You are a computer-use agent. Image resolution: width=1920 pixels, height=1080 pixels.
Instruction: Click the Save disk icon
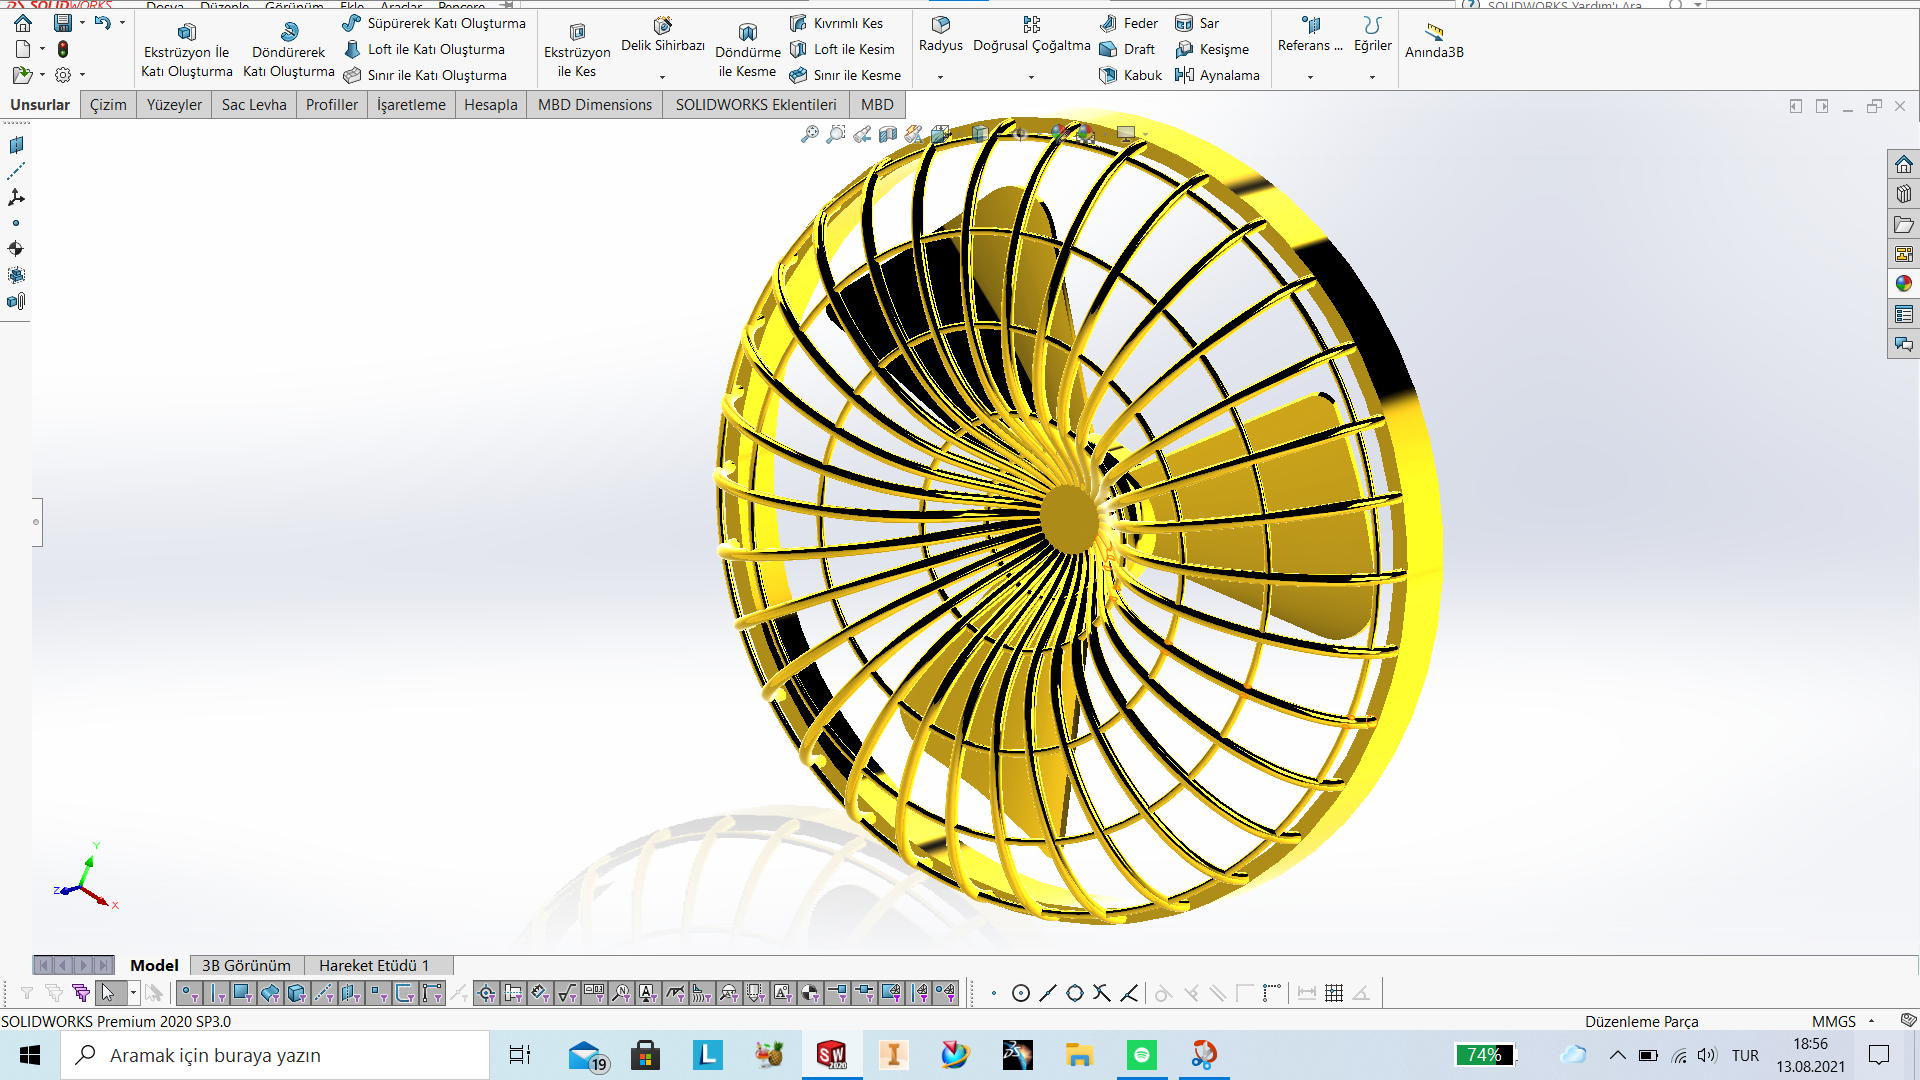point(63,22)
